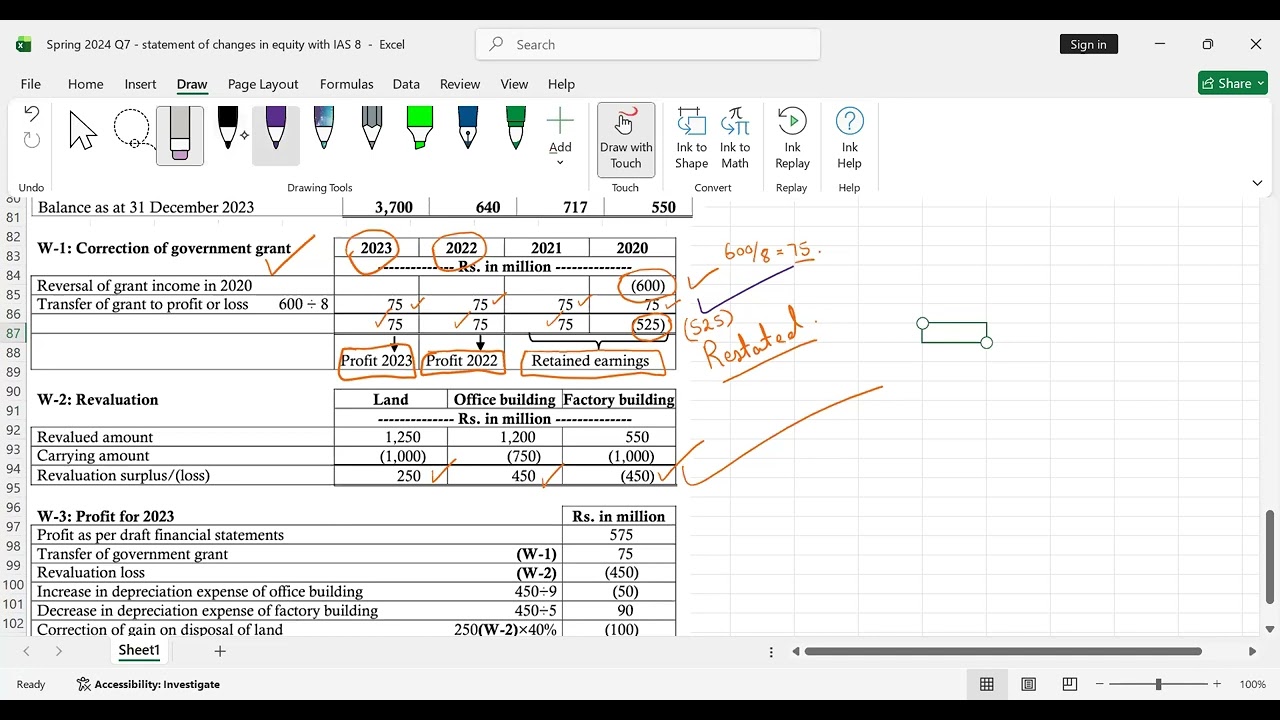Add a new sheet with plus button
This screenshot has width=1280, height=720.
point(220,651)
